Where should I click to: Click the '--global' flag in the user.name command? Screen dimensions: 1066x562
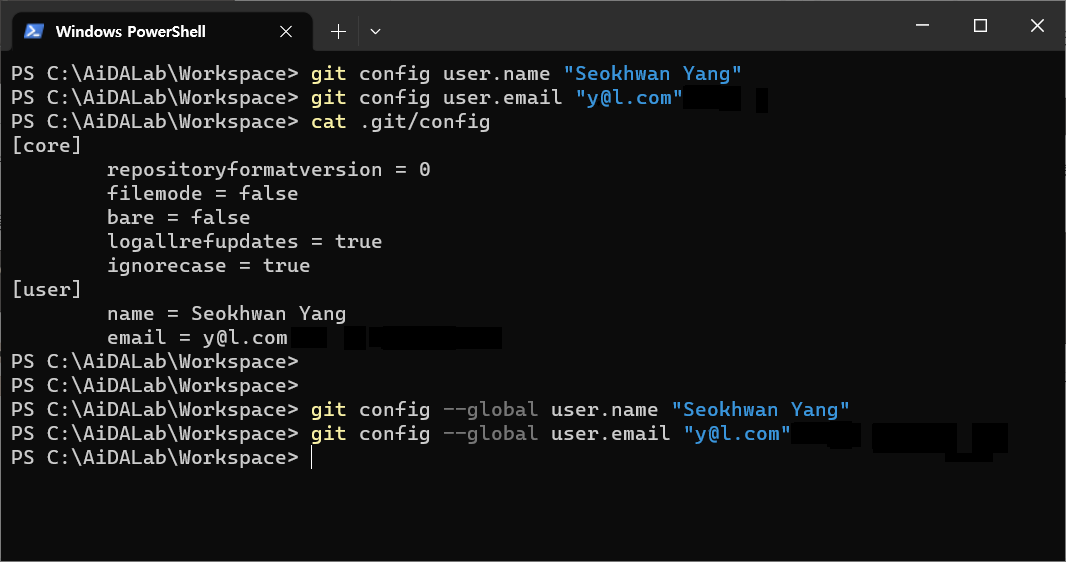[x=491, y=410]
